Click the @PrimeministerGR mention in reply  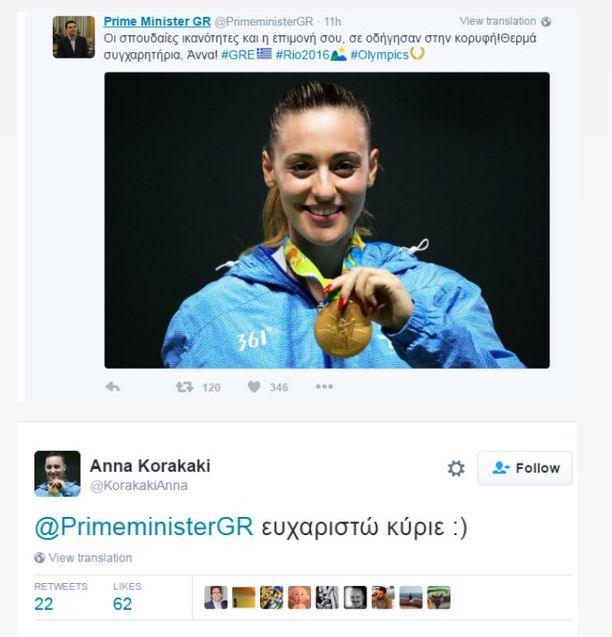(x=144, y=527)
